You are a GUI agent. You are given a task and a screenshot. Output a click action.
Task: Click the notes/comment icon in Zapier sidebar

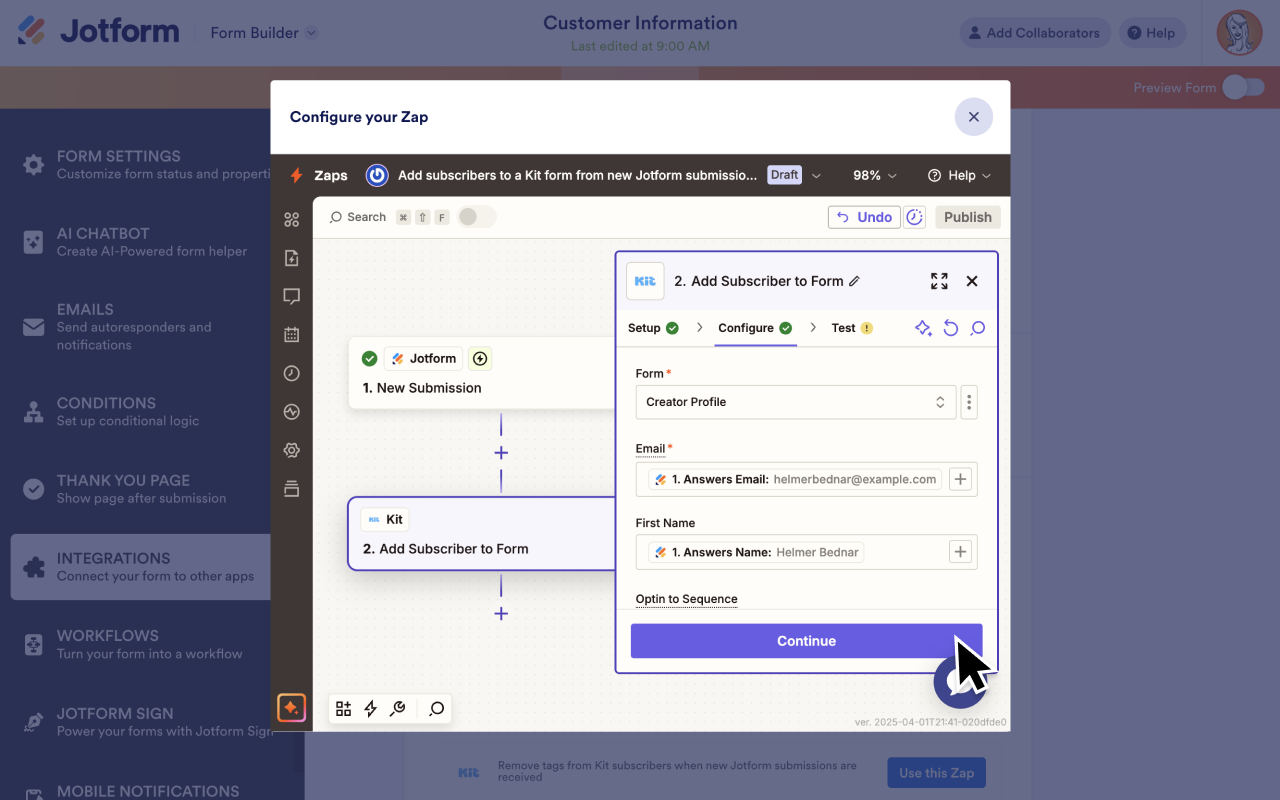click(291, 295)
